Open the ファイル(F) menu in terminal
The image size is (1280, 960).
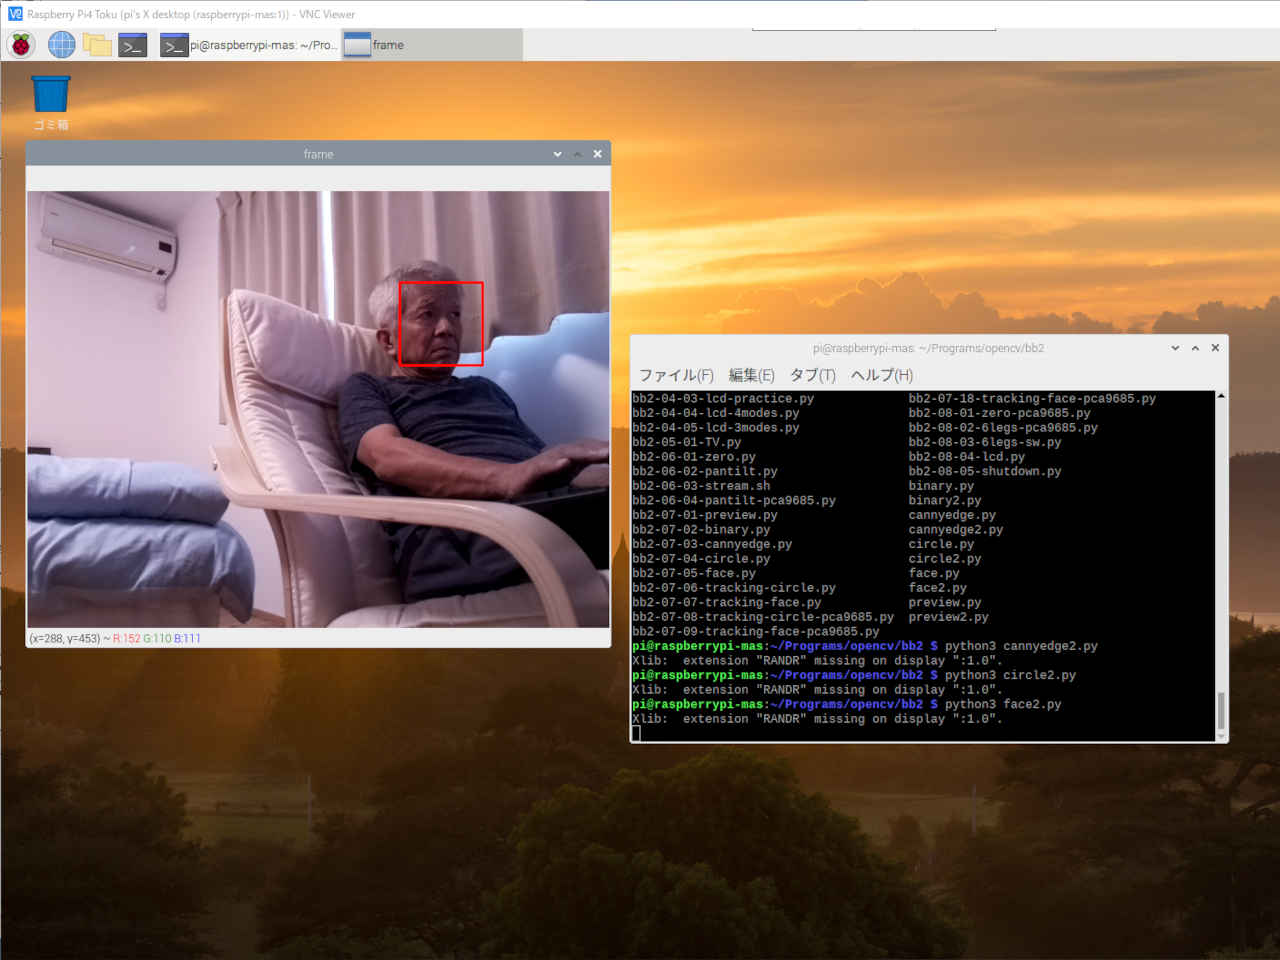pyautogui.click(x=676, y=375)
